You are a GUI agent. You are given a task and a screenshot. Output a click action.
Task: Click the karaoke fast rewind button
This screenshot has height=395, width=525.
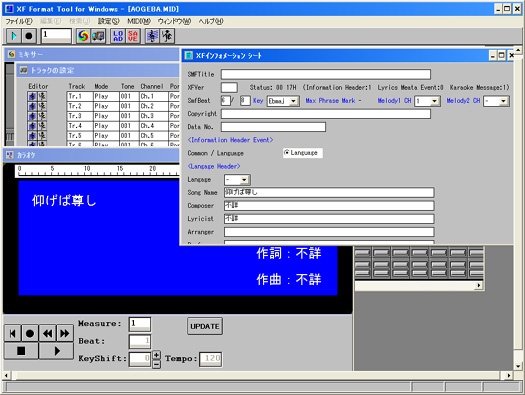(47, 333)
